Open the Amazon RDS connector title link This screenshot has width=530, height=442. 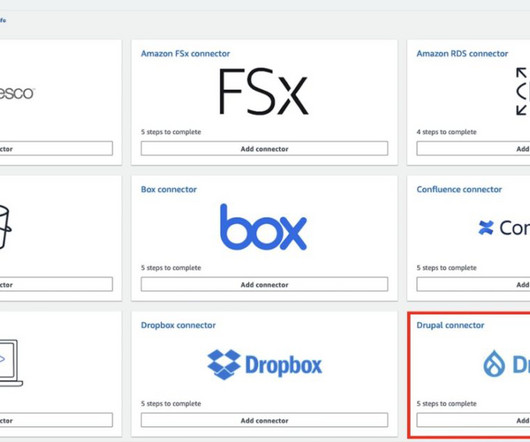pos(462,53)
